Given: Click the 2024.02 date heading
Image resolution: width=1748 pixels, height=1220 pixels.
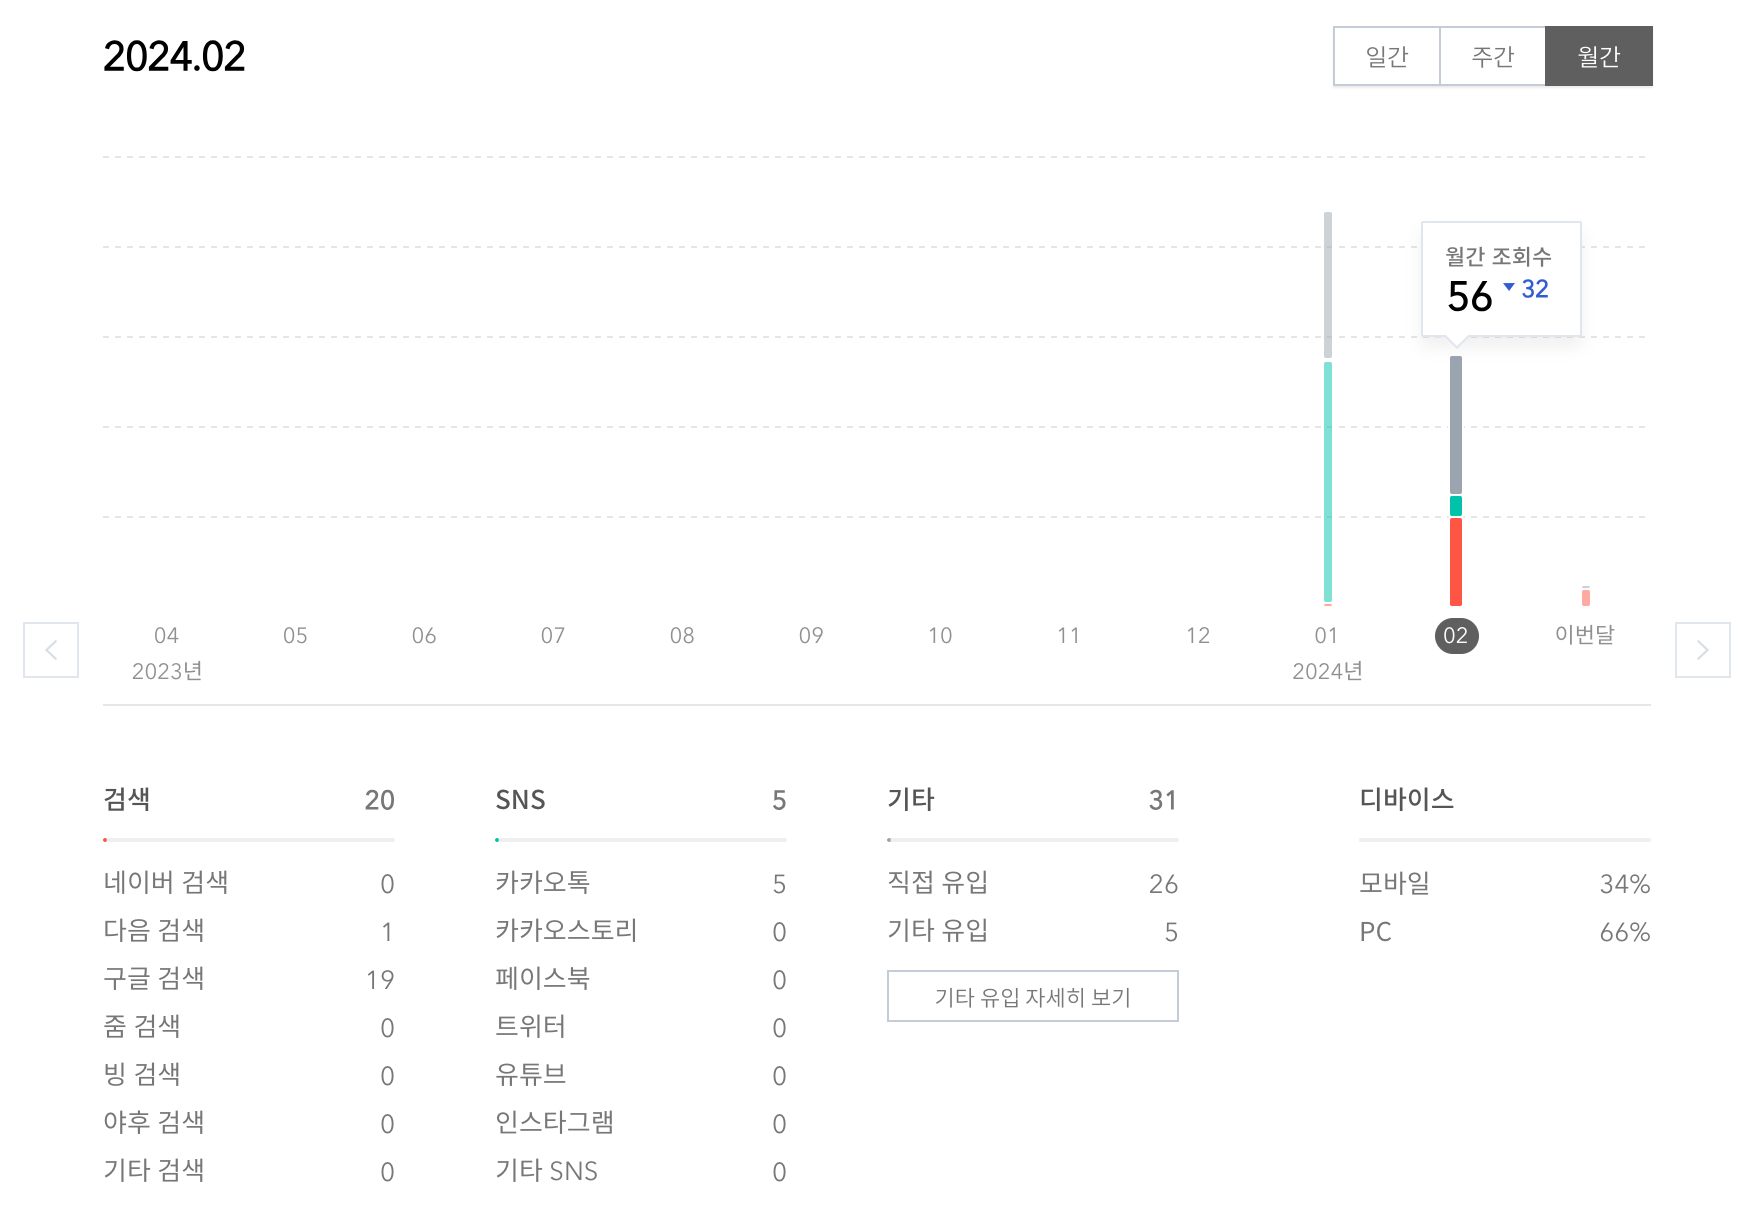Looking at the screenshot, I should [174, 56].
